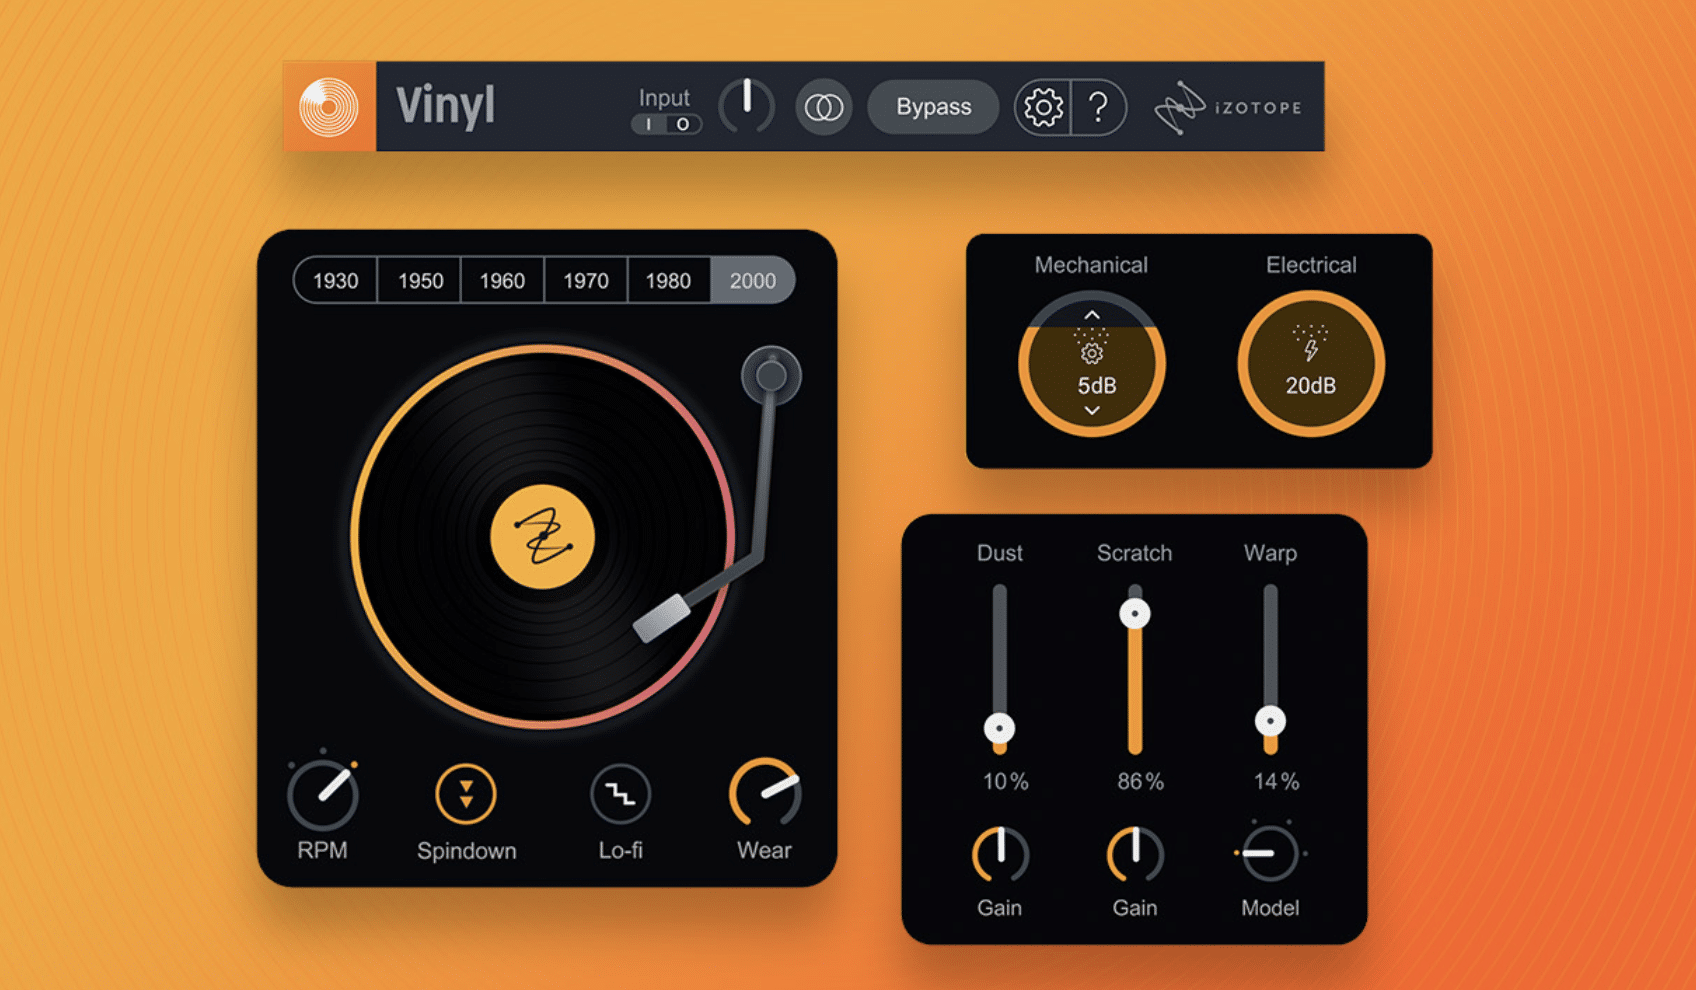Click the Warp label
Image resolution: width=1696 pixels, height=990 pixels.
(1270, 553)
